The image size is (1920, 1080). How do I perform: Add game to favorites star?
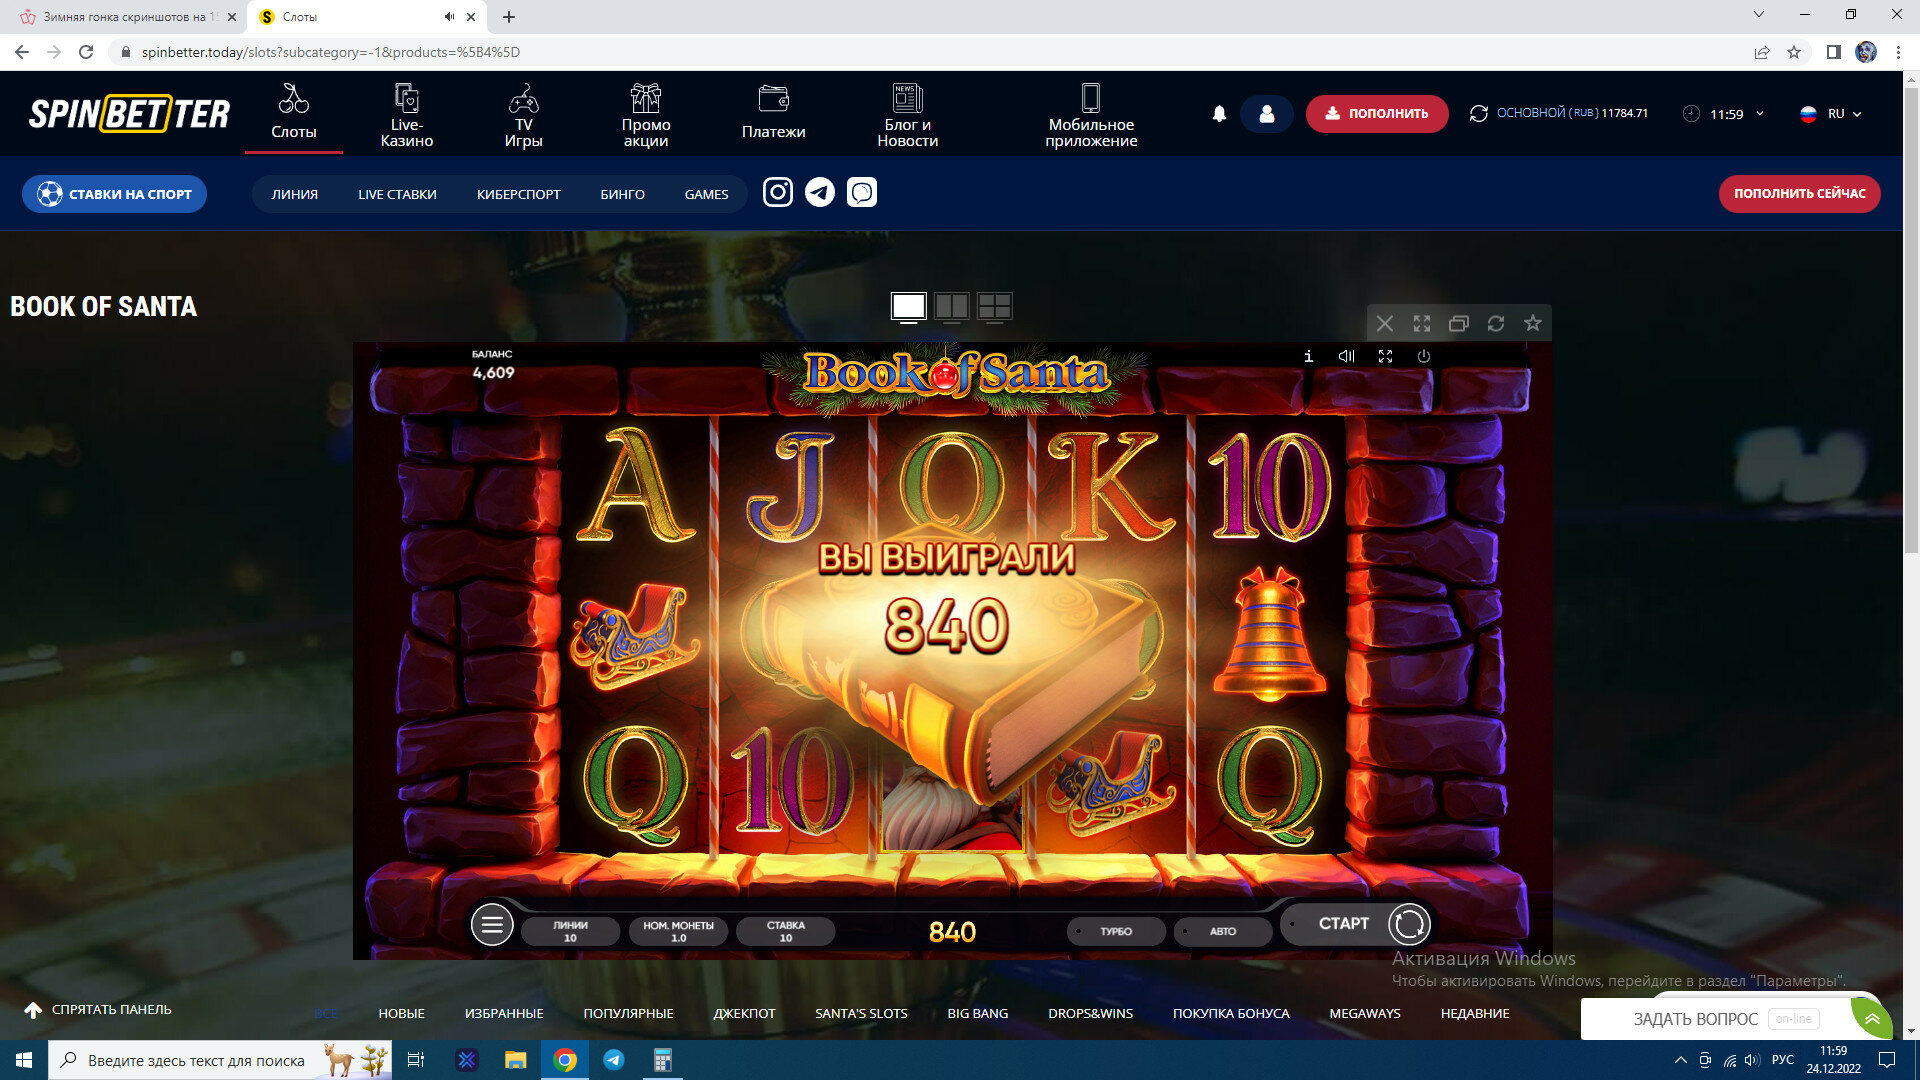click(x=1532, y=323)
